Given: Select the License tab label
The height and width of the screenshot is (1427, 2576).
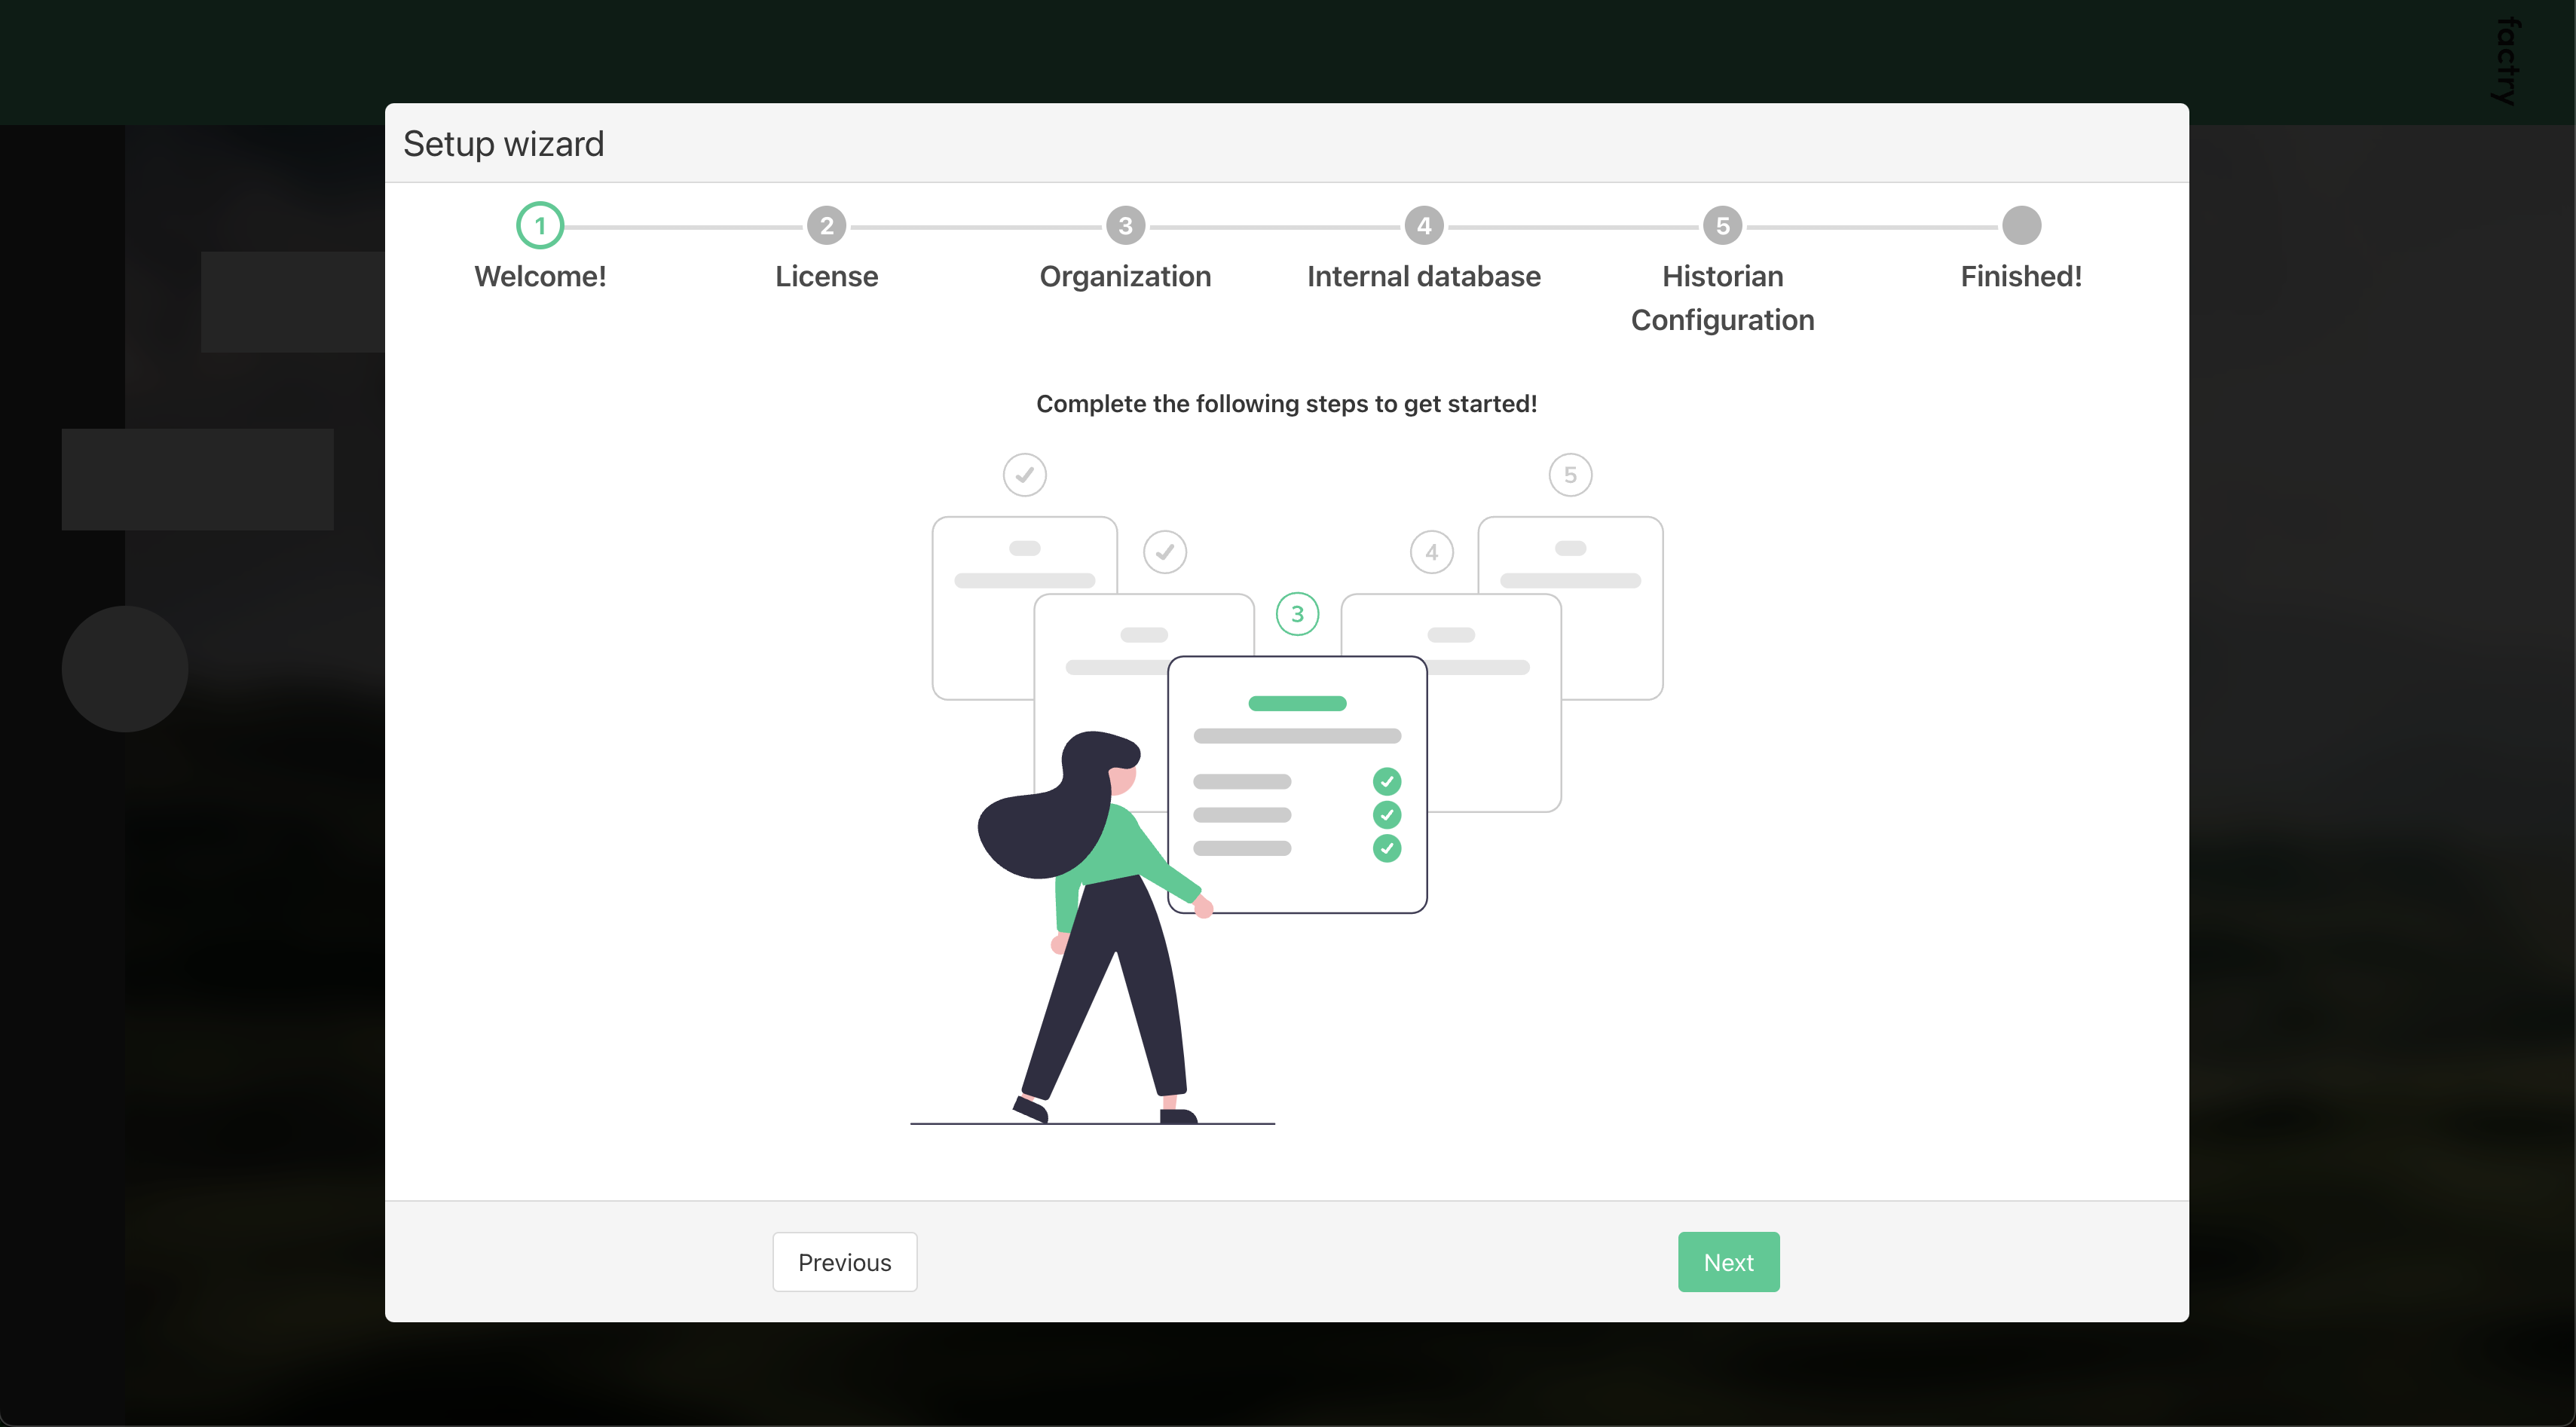Looking at the screenshot, I should [826, 276].
